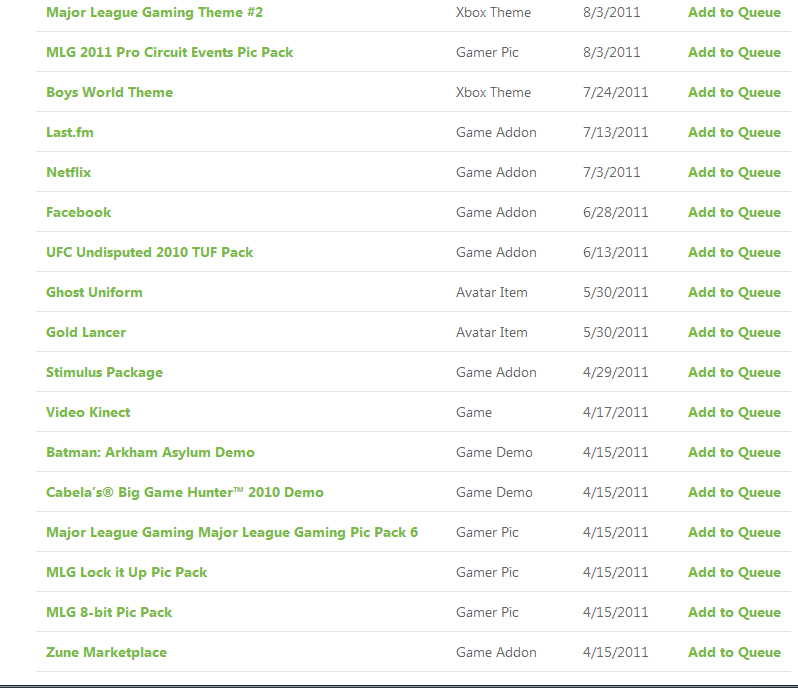Add Ghost Uniform to queue
This screenshot has height=688, width=798.
pos(734,292)
